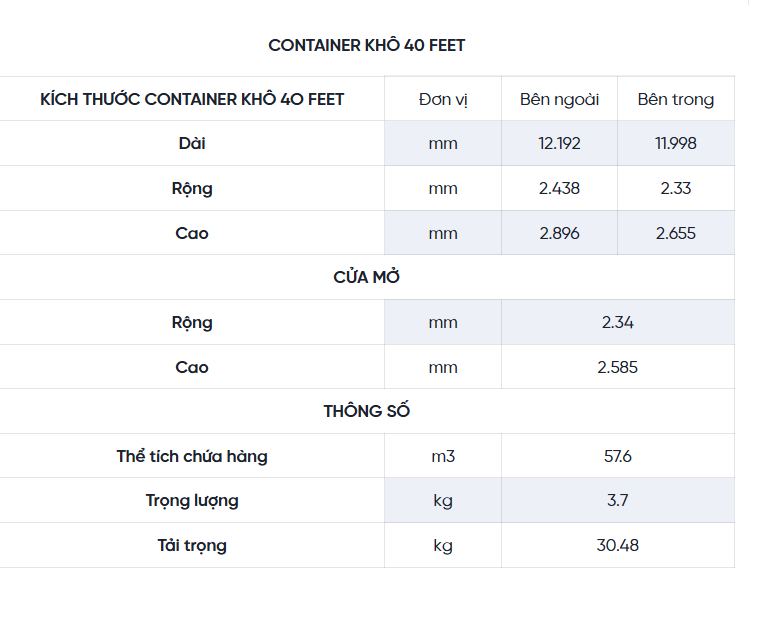This screenshot has width=761, height=633.
Task: Click the Thể tích chứa hàng label
Action: tap(192, 456)
